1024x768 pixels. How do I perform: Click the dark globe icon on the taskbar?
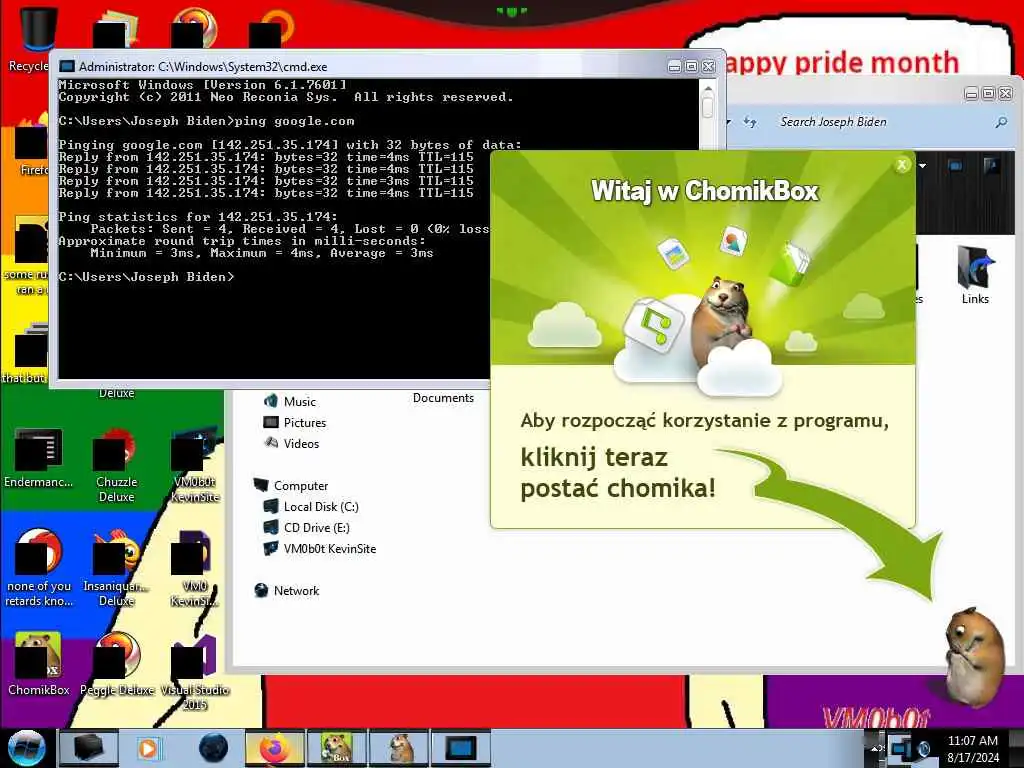(x=214, y=748)
